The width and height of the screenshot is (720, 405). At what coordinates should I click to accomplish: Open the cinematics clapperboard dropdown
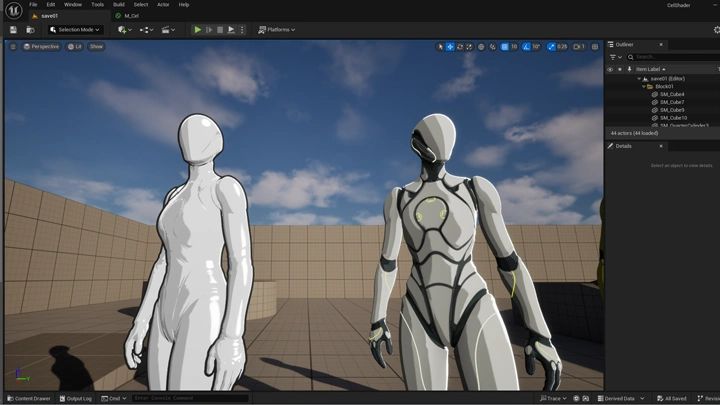[168, 30]
